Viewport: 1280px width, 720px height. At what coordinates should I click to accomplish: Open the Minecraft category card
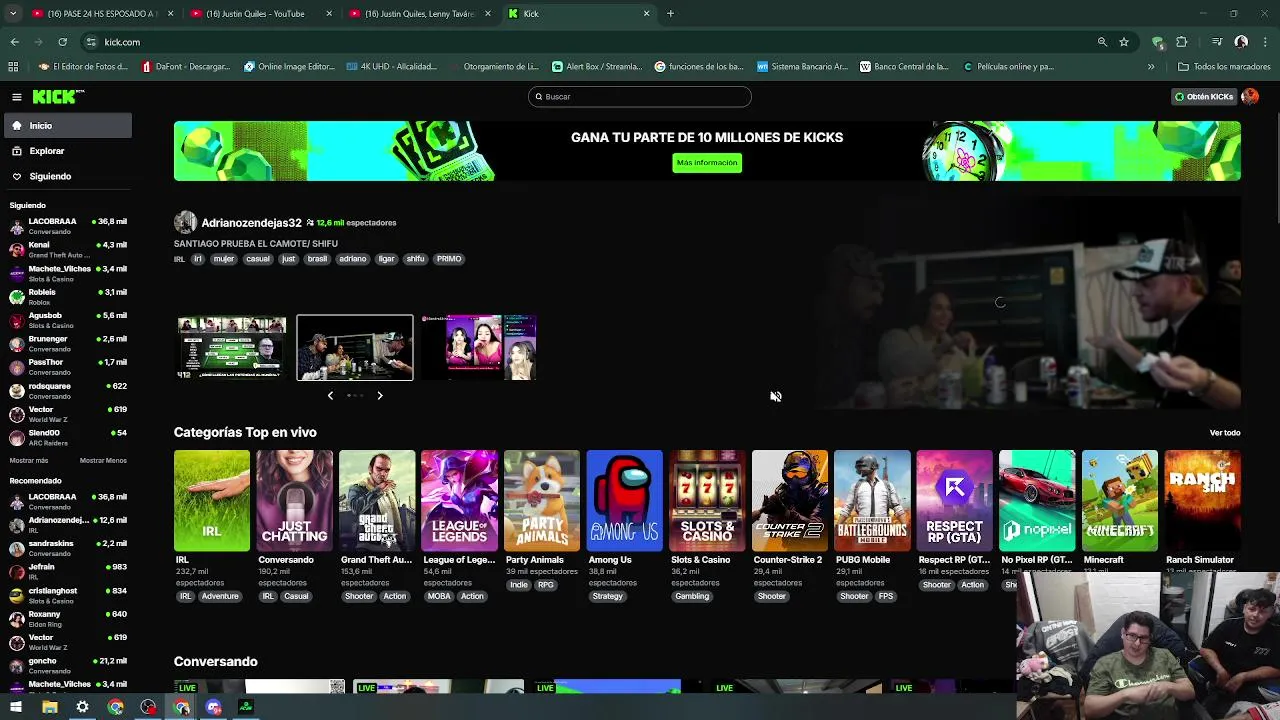point(1120,501)
